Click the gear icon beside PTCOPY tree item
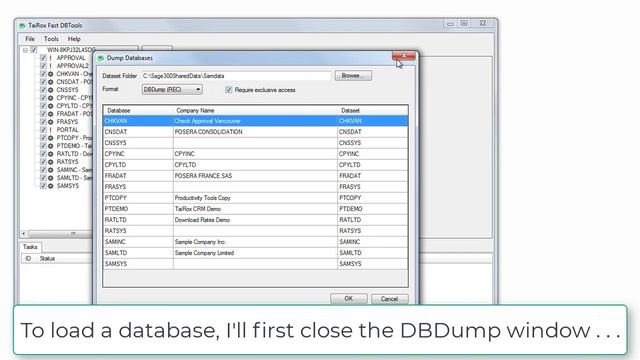Image resolution: width=640 pixels, height=360 pixels. 51,138
